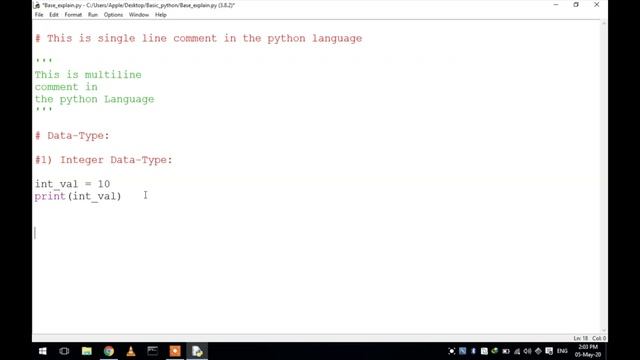Image resolution: width=640 pixels, height=360 pixels.
Task: Click the line 'int_val = 10'
Action: tap(72, 184)
